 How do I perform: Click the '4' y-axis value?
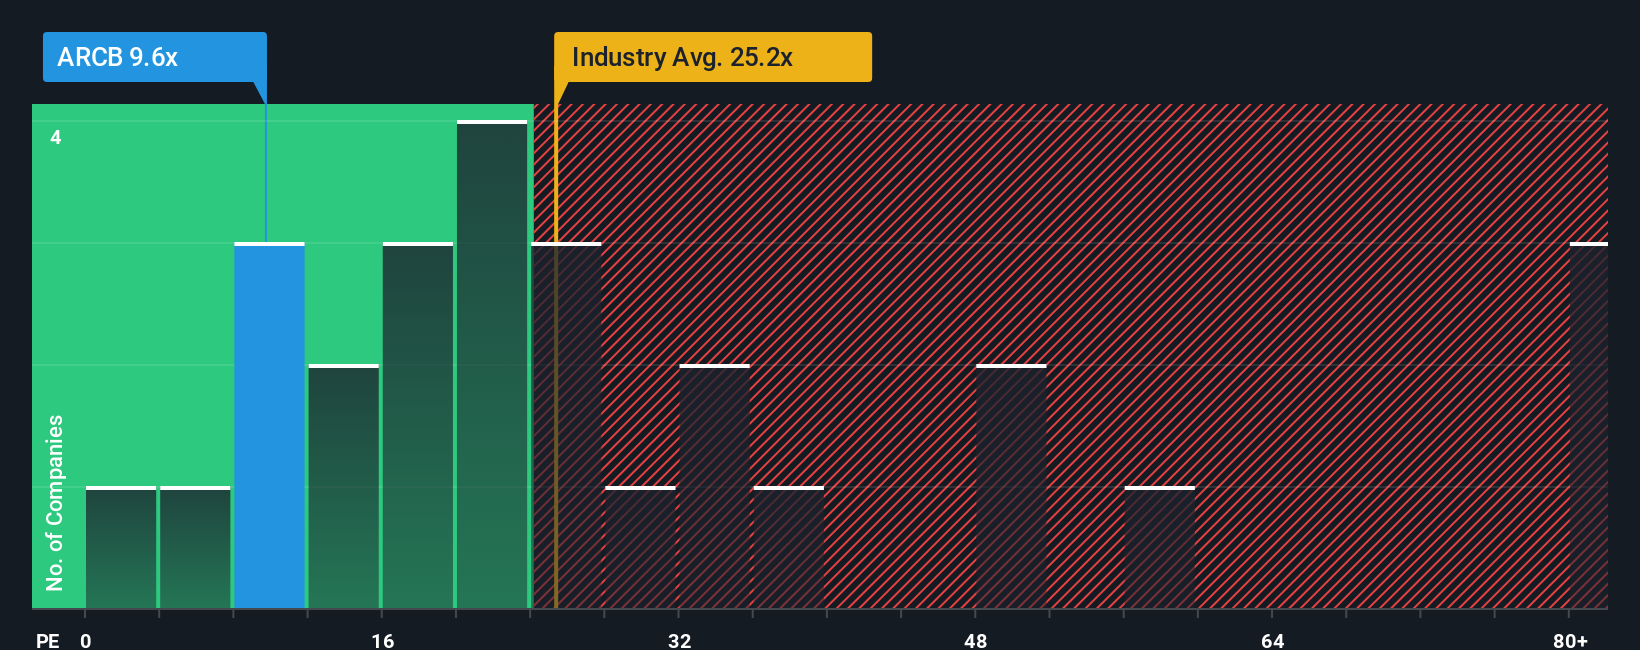pyautogui.click(x=56, y=137)
